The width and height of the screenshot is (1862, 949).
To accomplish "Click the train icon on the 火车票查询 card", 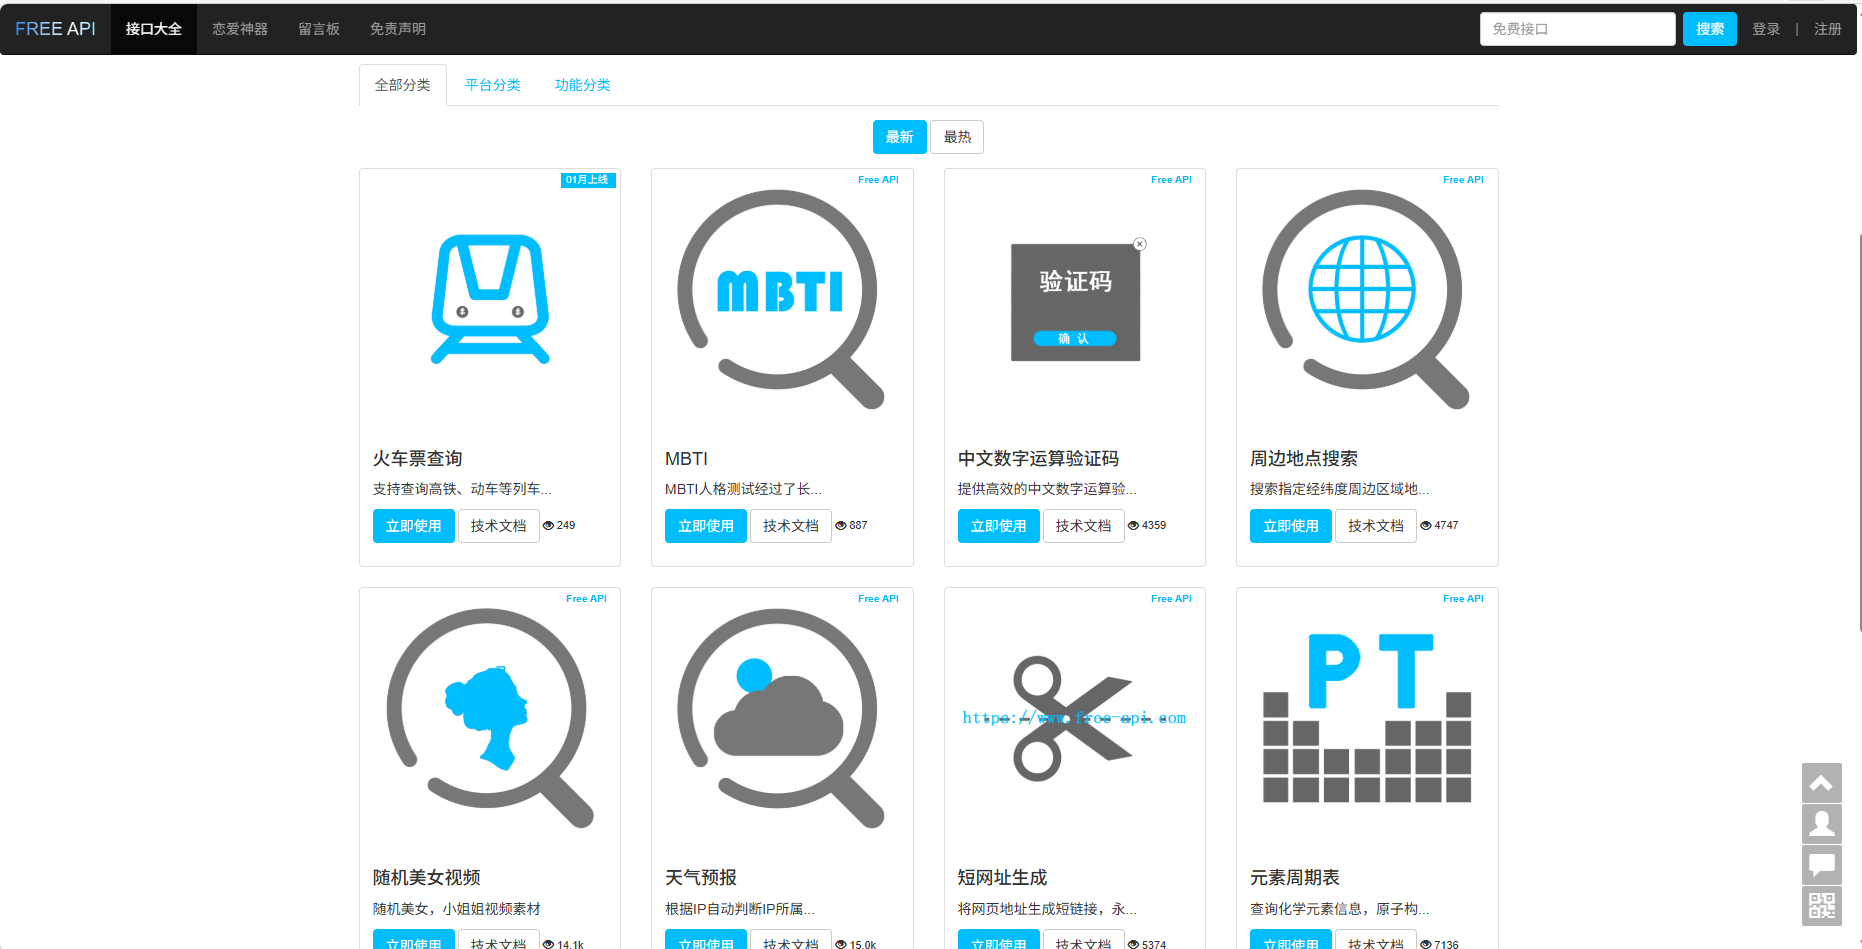I will 490,300.
